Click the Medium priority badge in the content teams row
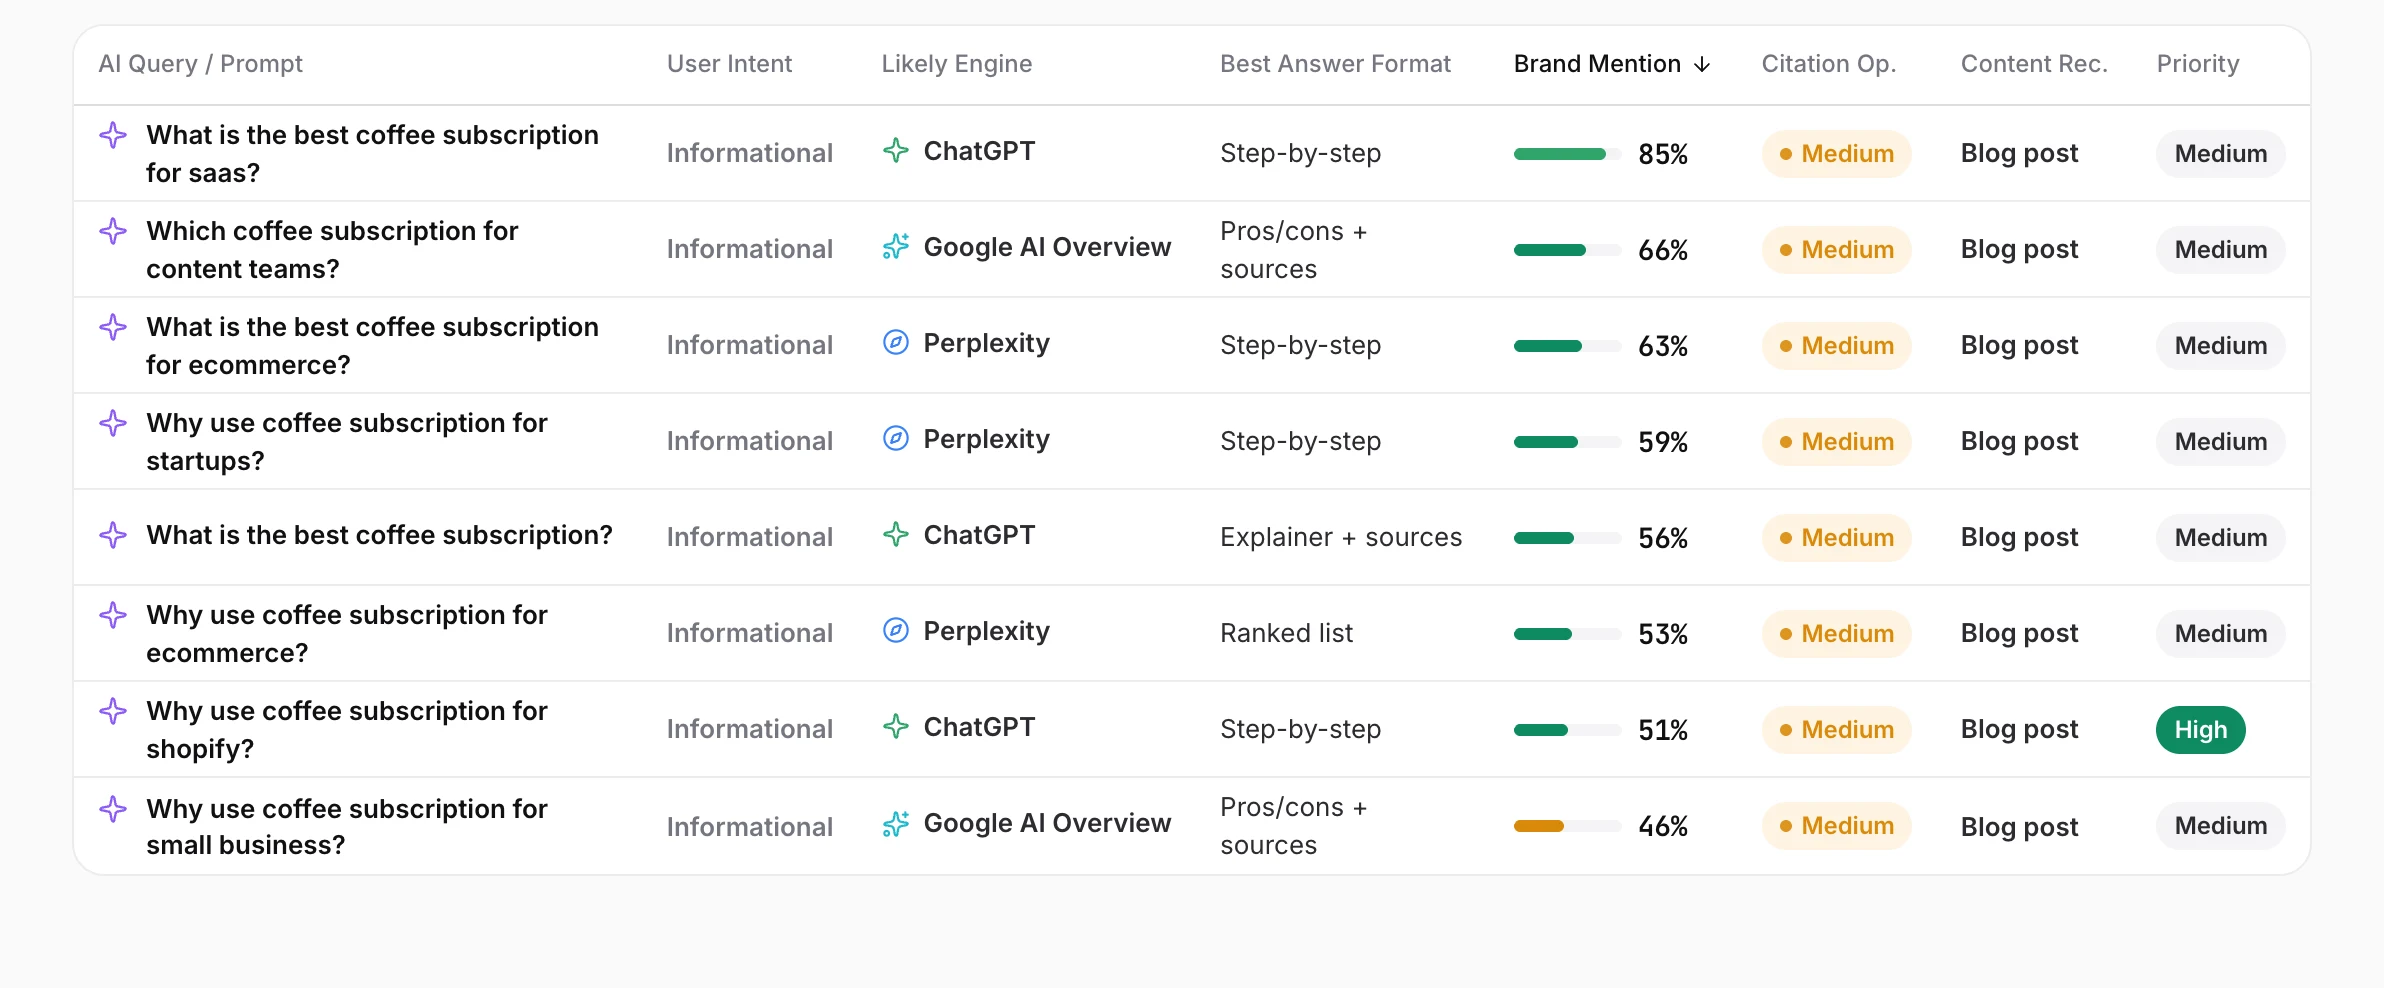 click(2221, 250)
